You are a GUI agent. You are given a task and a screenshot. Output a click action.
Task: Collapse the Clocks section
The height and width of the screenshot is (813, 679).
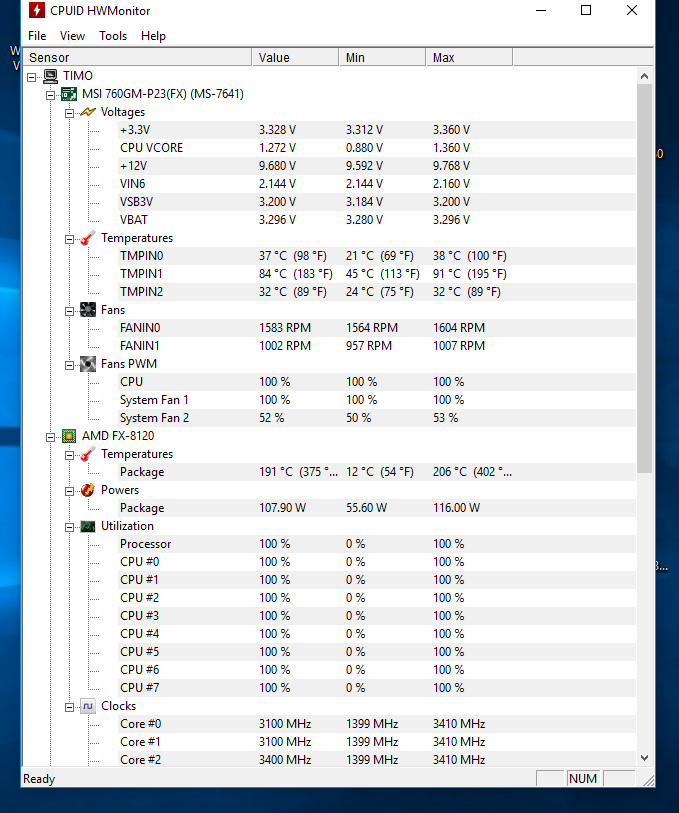[69, 708]
